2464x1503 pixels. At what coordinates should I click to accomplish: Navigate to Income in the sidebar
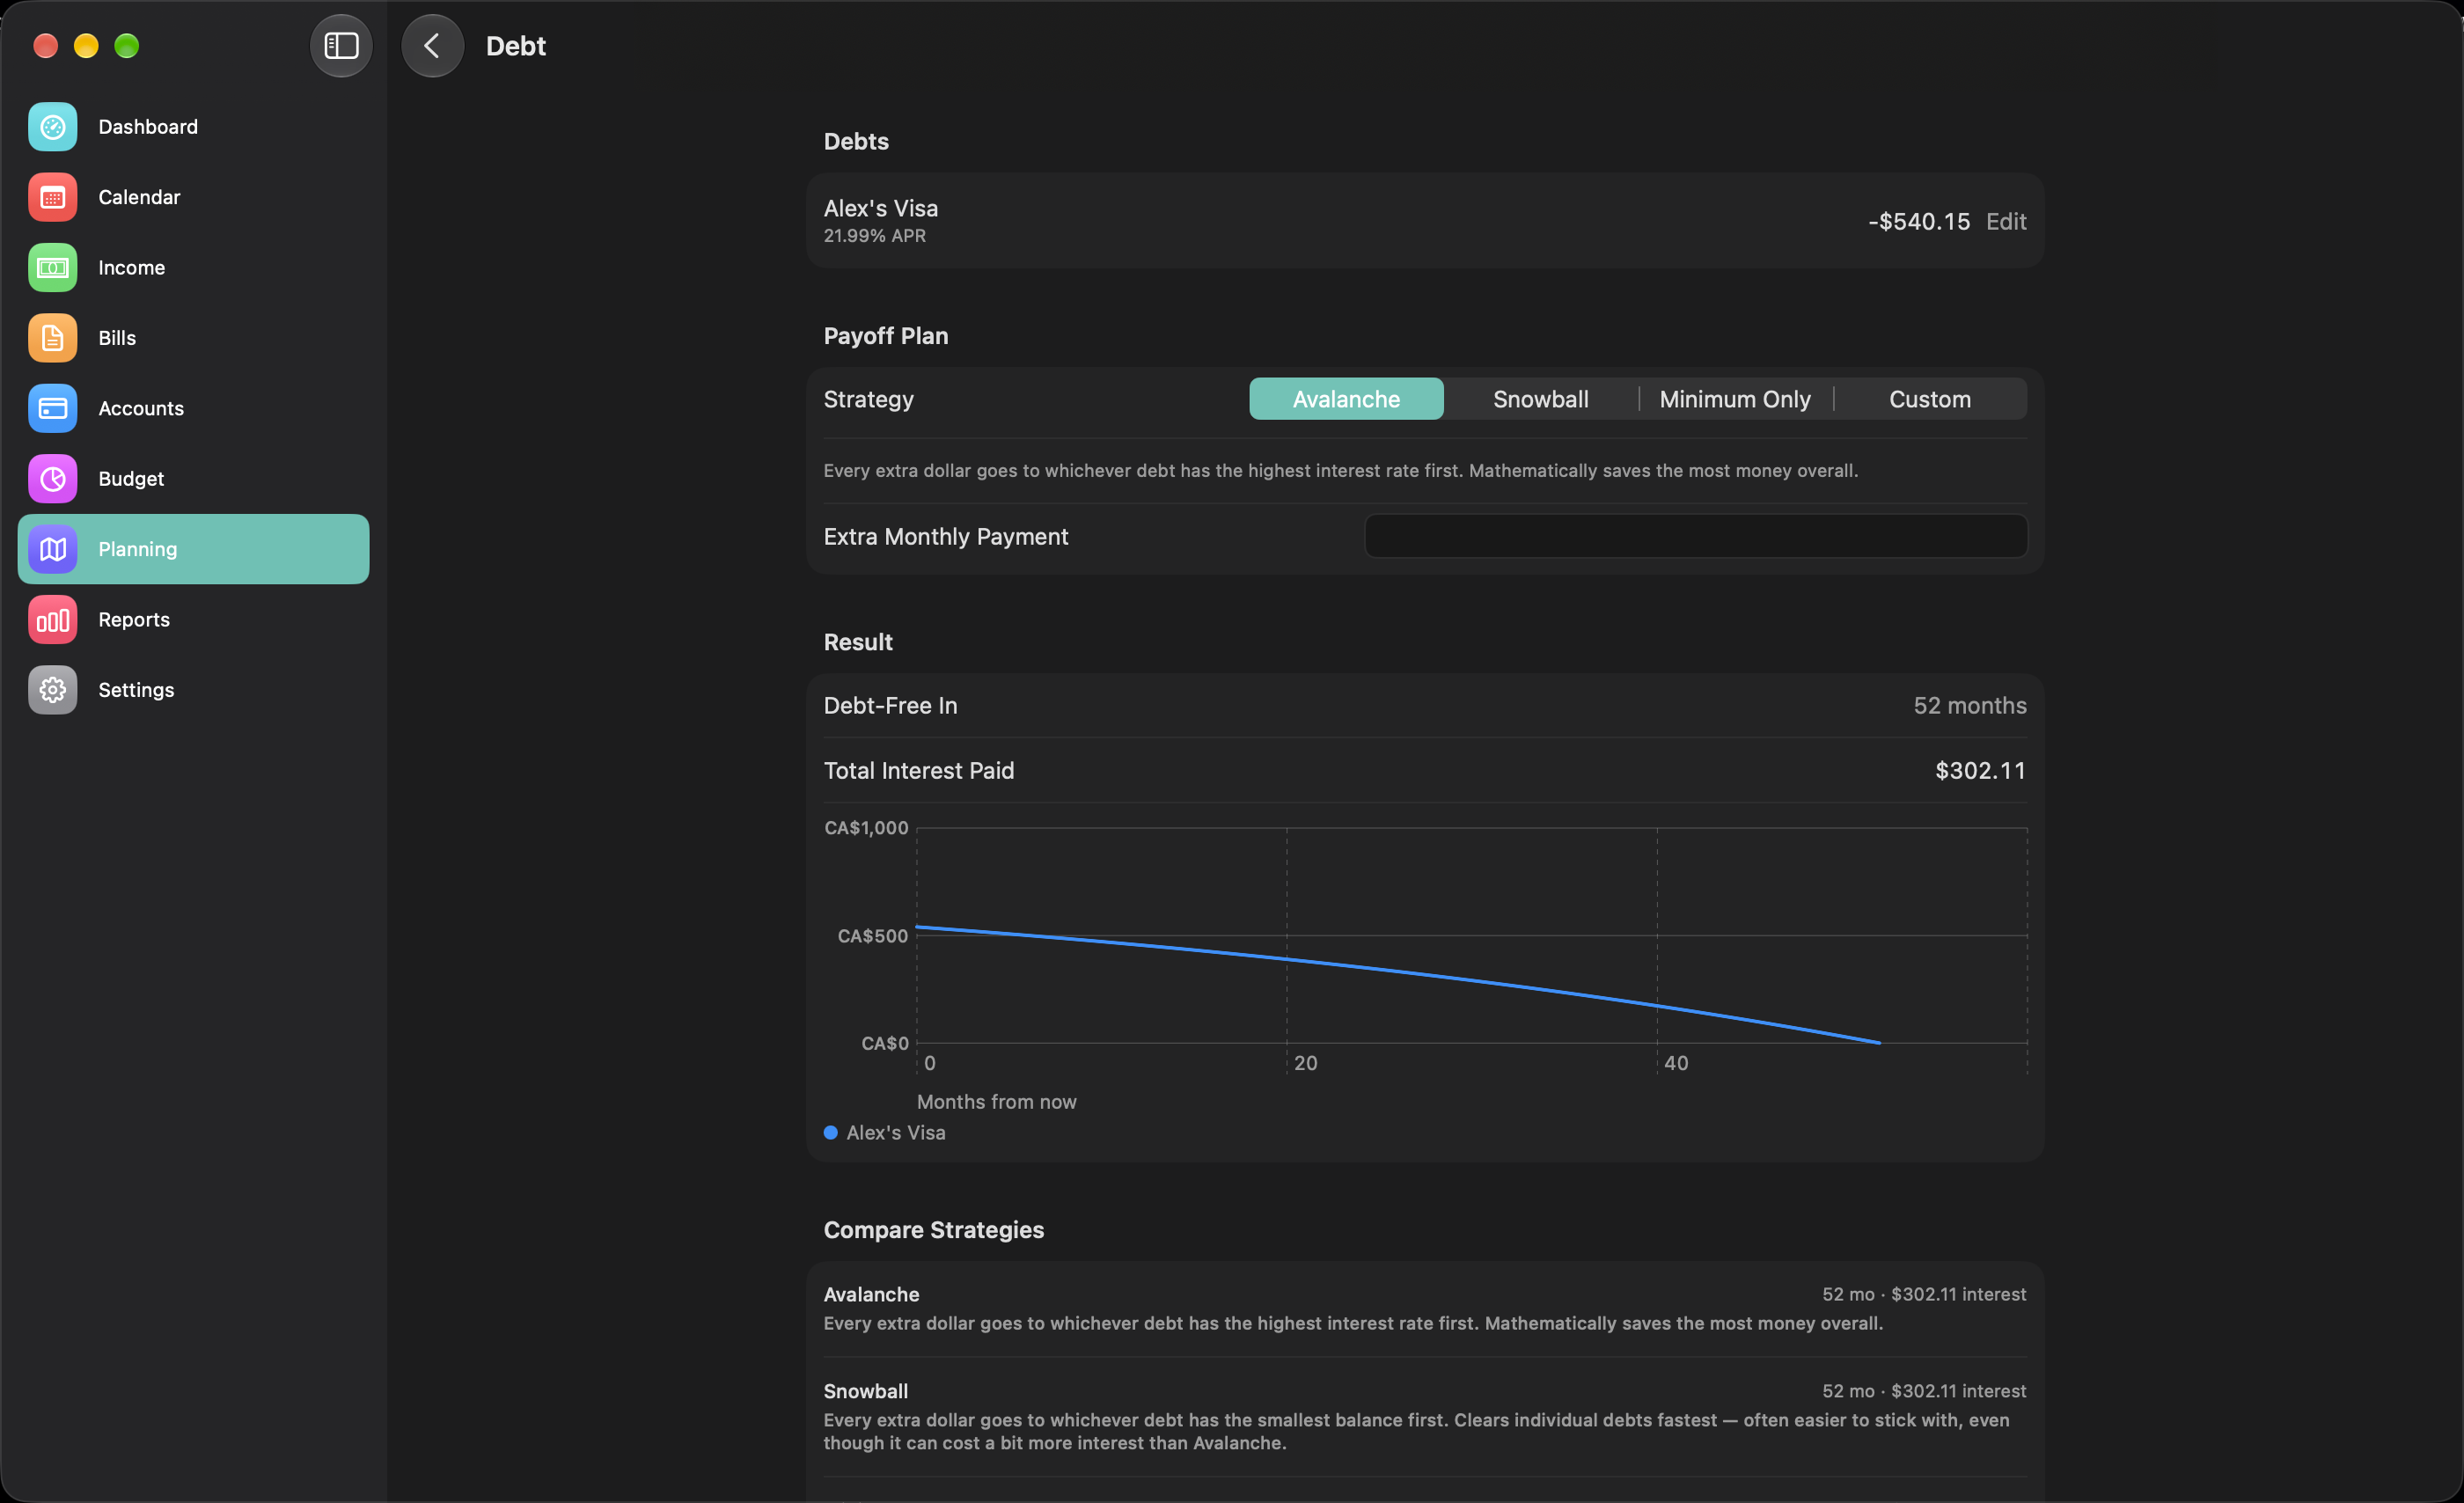point(132,268)
